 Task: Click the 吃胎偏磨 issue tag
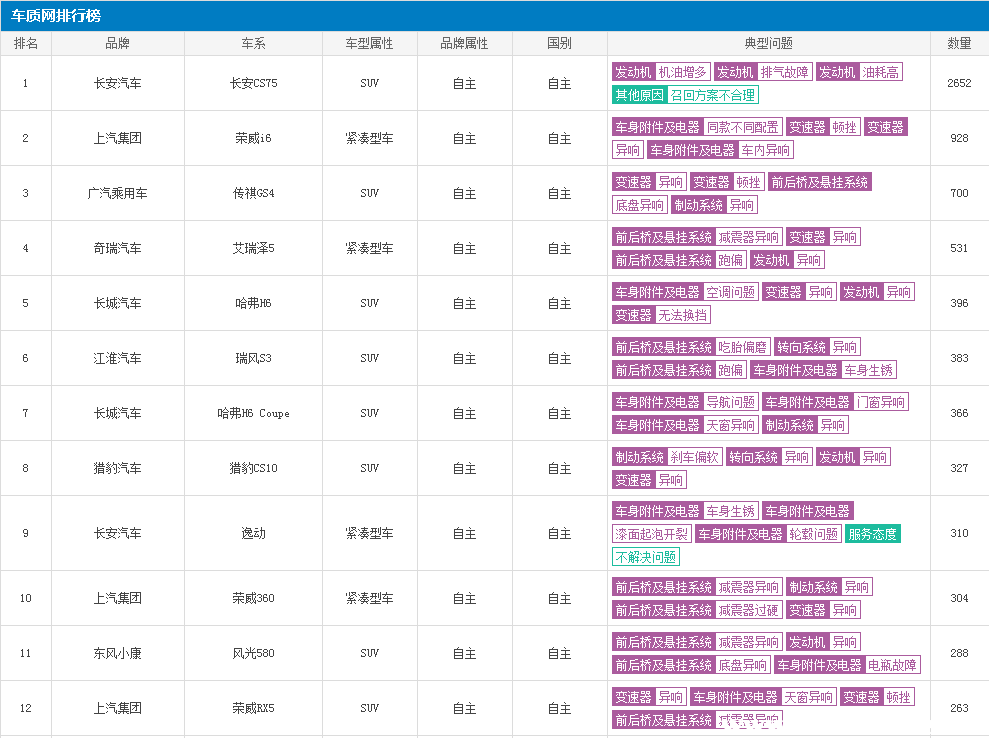(x=742, y=347)
